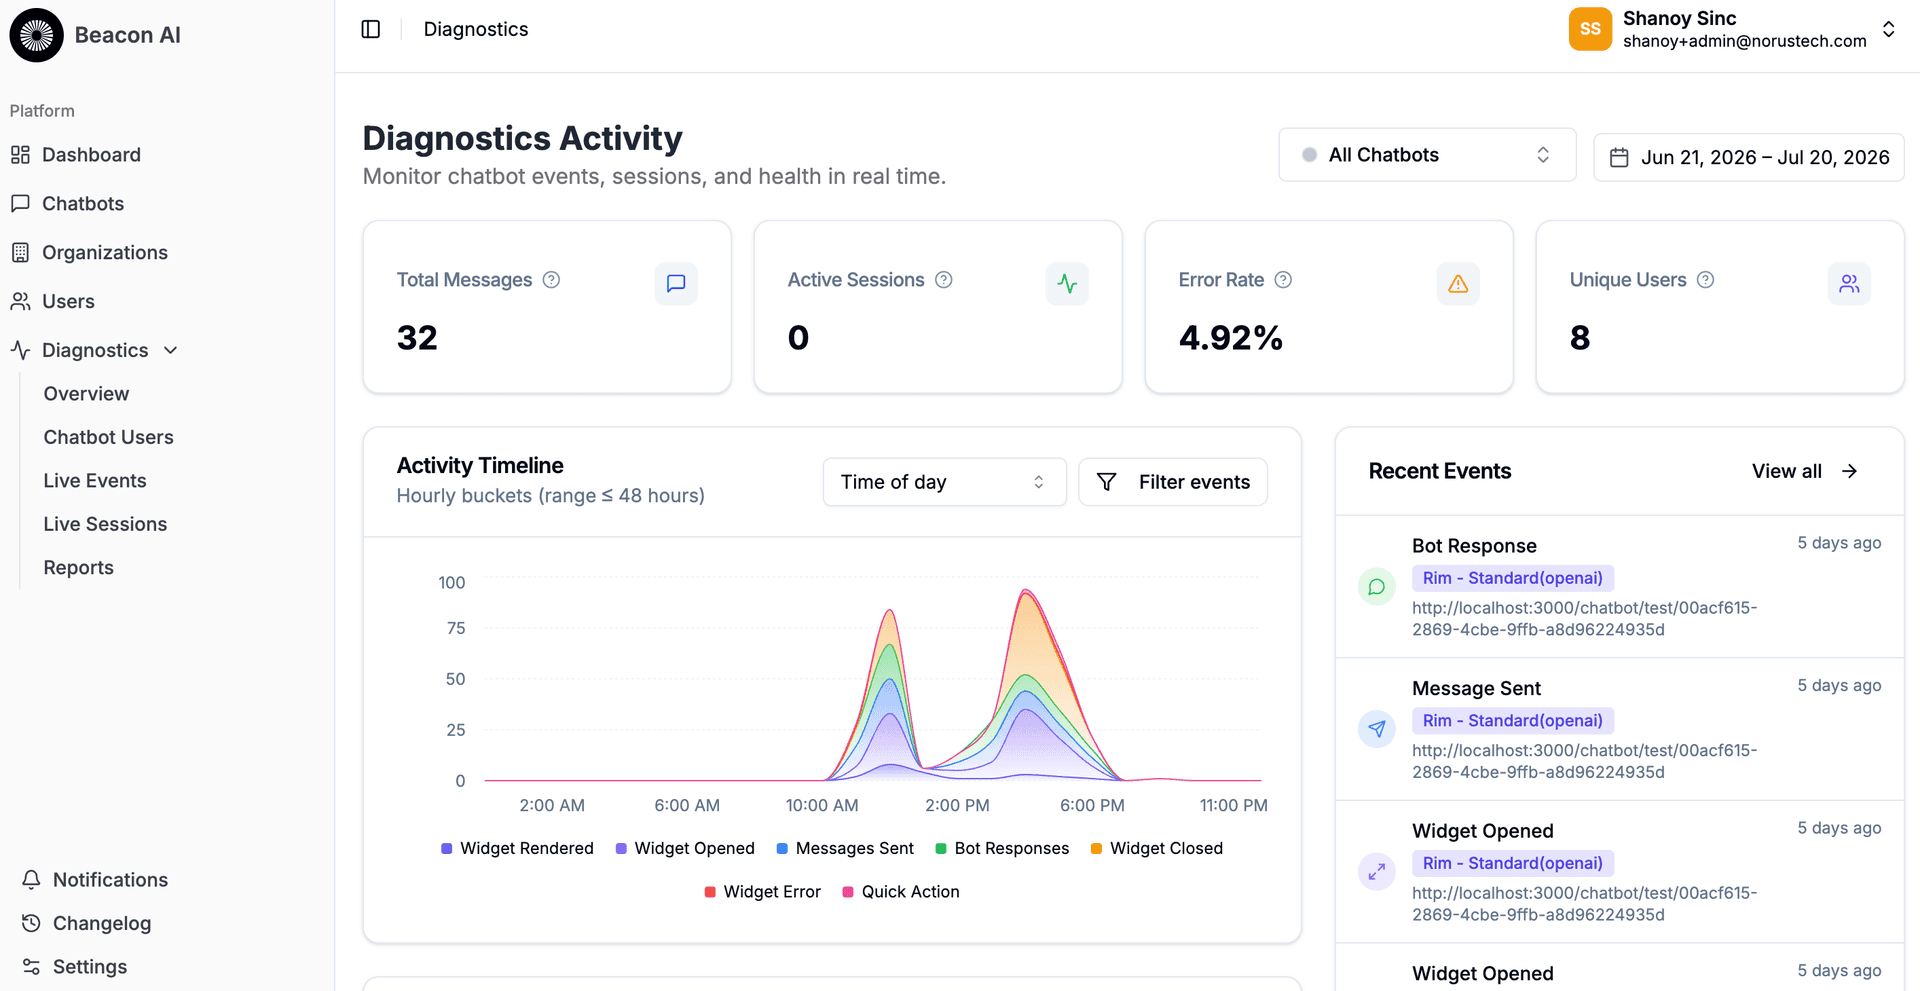The image size is (1920, 991).
Task: Click Rim - Standard(openai) tag under Bot Response
Action: coord(1513,578)
